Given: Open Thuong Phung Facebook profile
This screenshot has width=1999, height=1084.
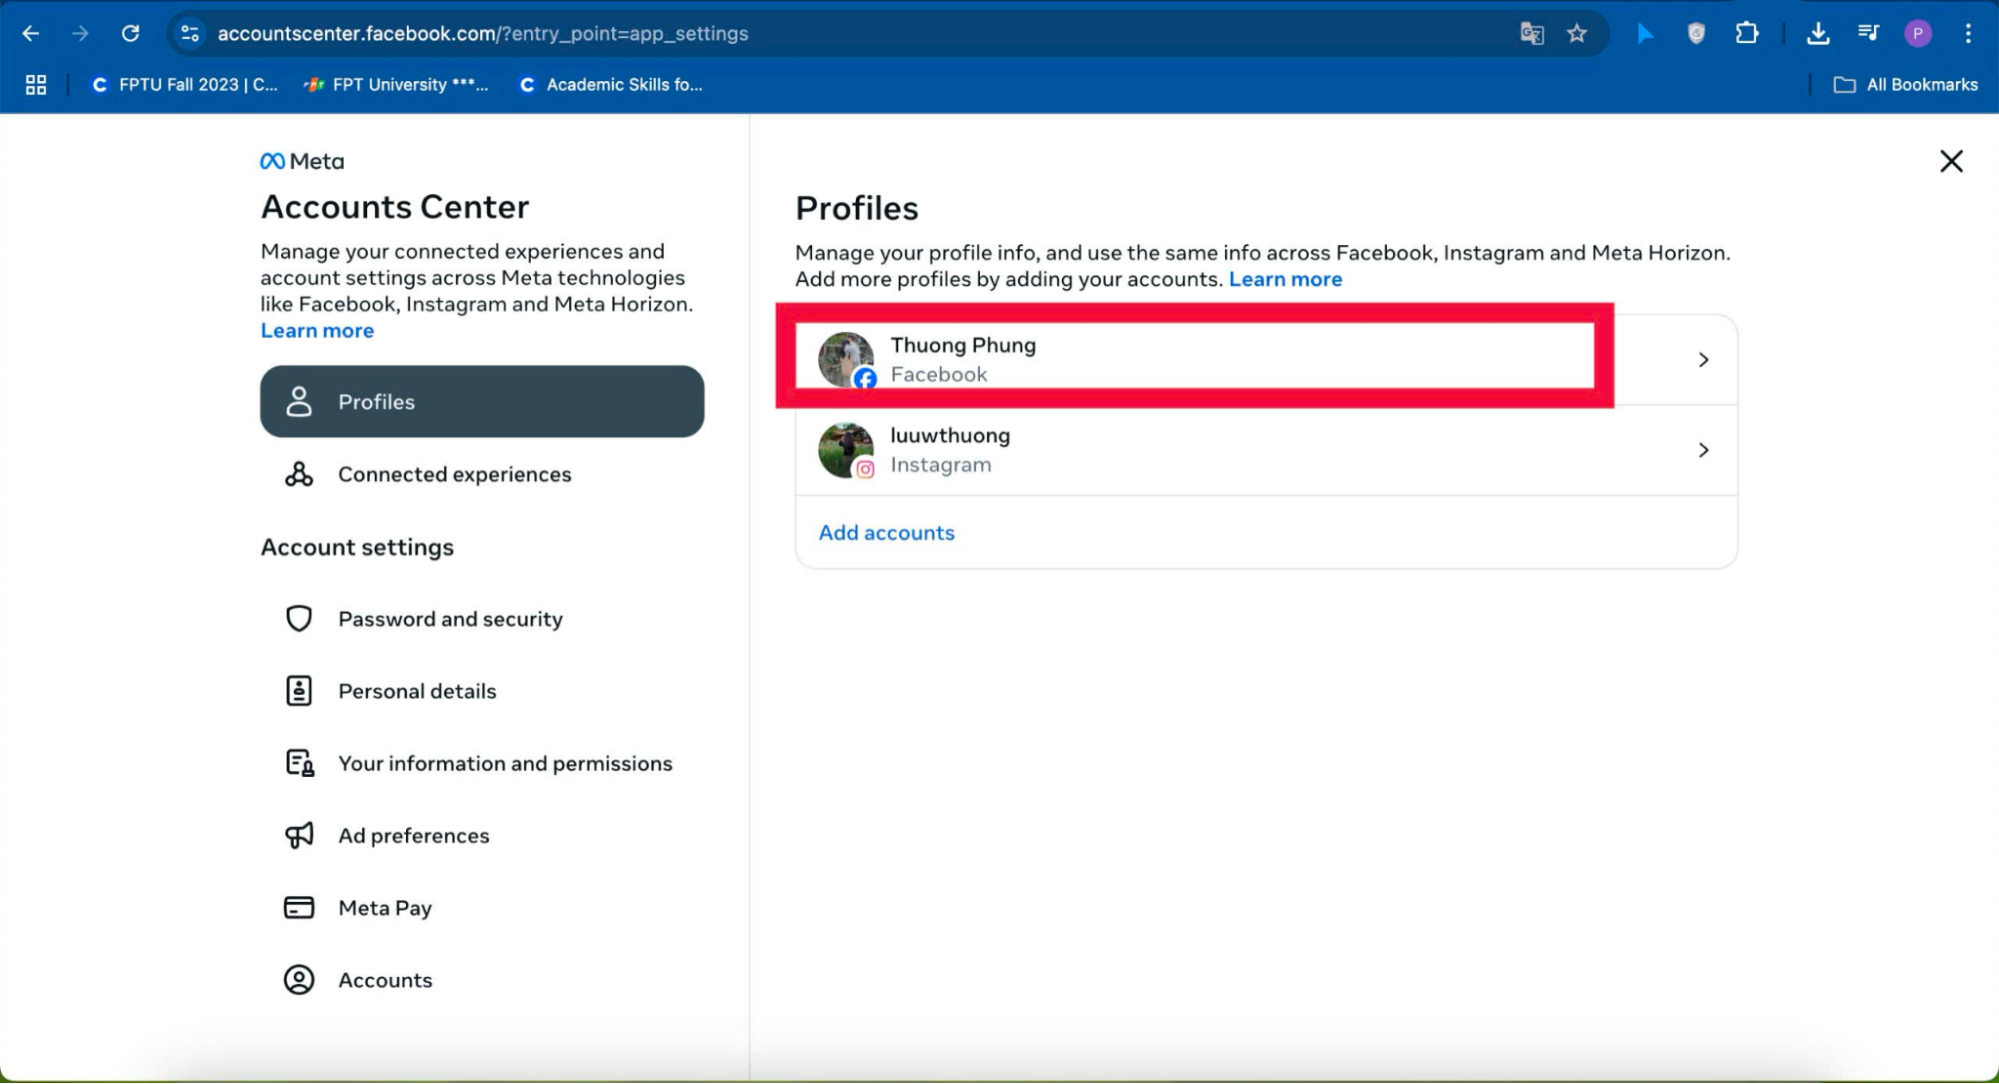Looking at the screenshot, I should (1266, 360).
